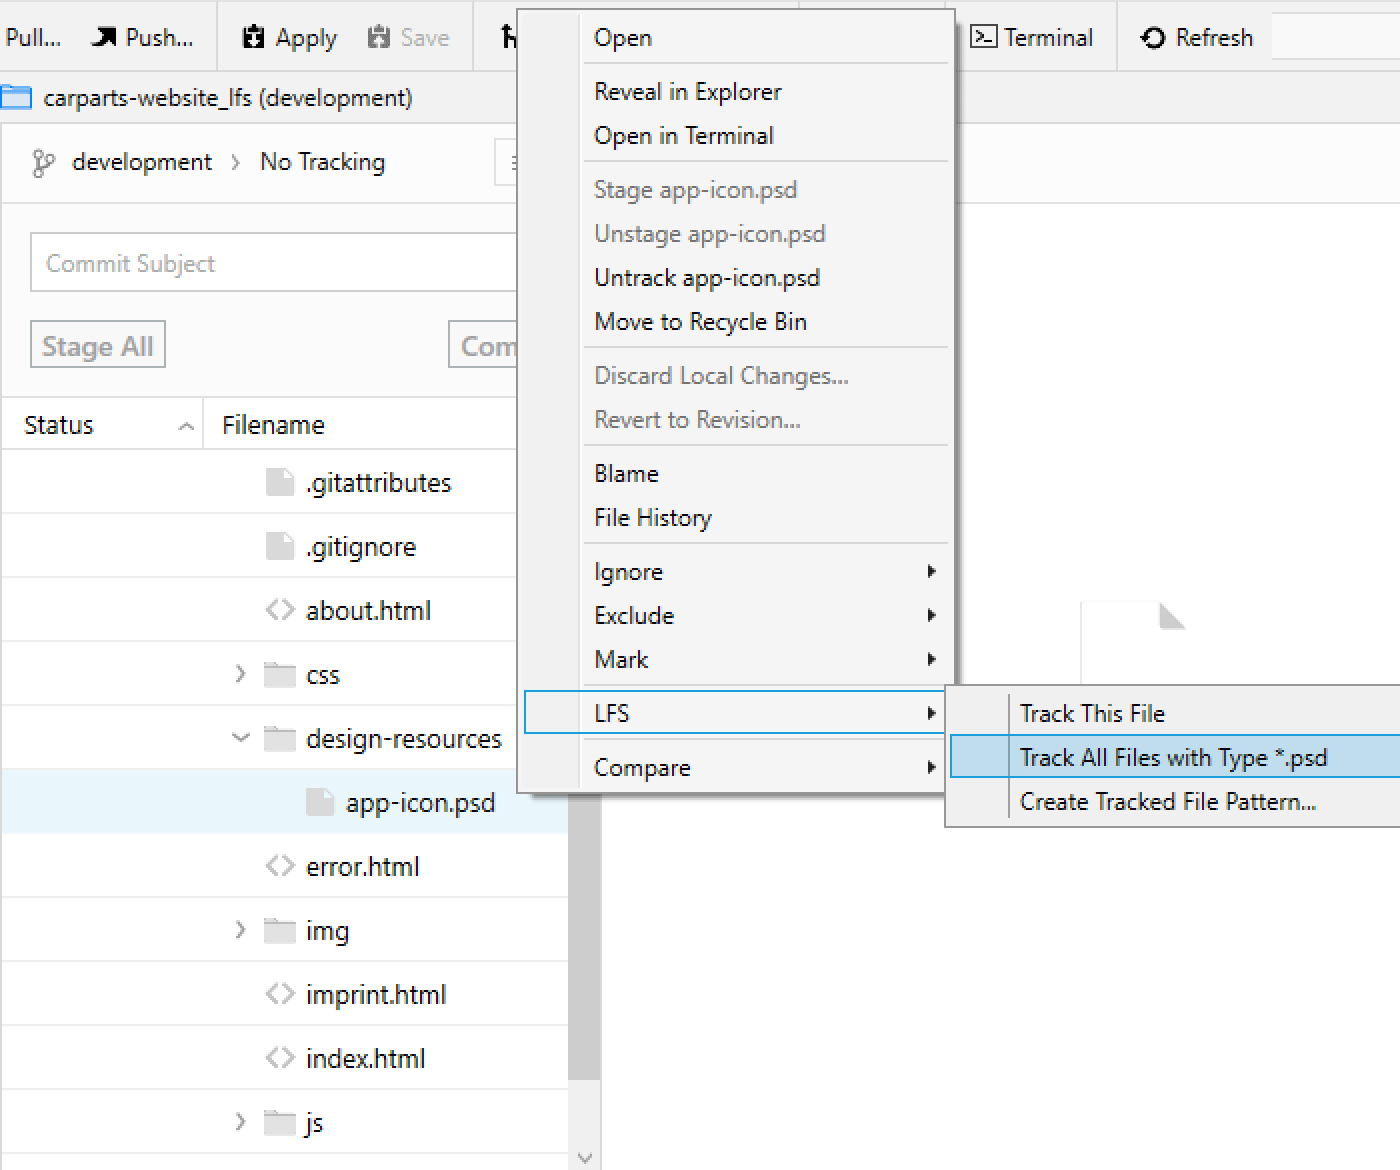The height and width of the screenshot is (1170, 1400).
Task: Collapse the design-resources folder
Action: point(240,738)
